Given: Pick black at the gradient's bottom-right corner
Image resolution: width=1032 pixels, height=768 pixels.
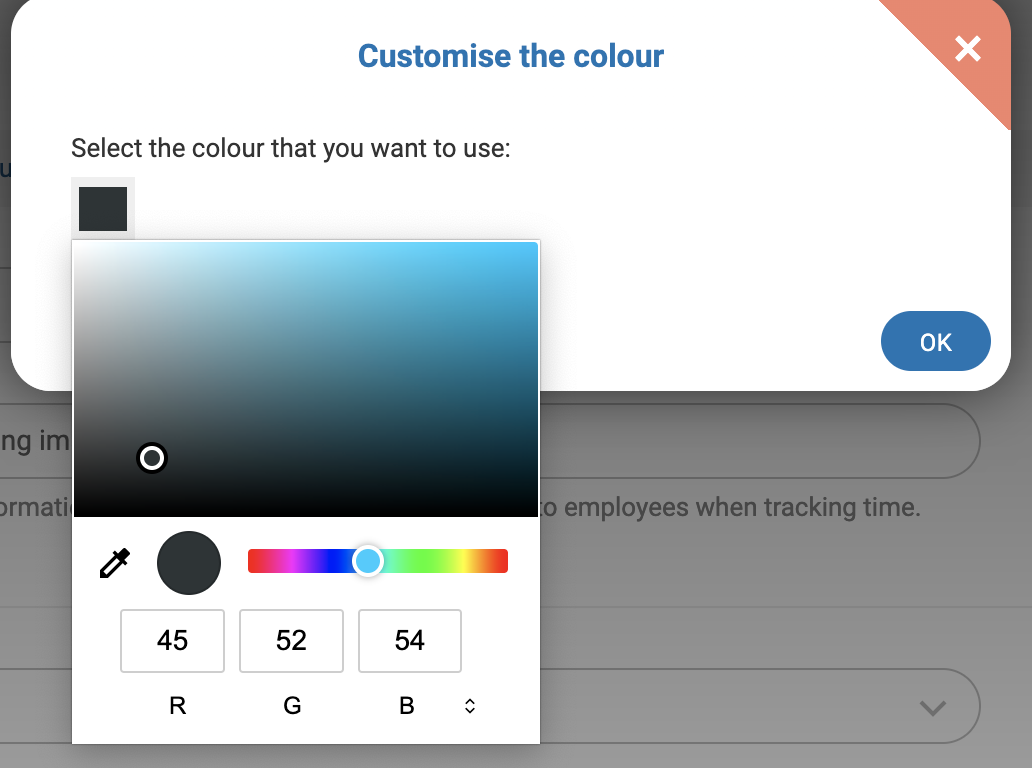Looking at the screenshot, I should [x=534, y=512].
